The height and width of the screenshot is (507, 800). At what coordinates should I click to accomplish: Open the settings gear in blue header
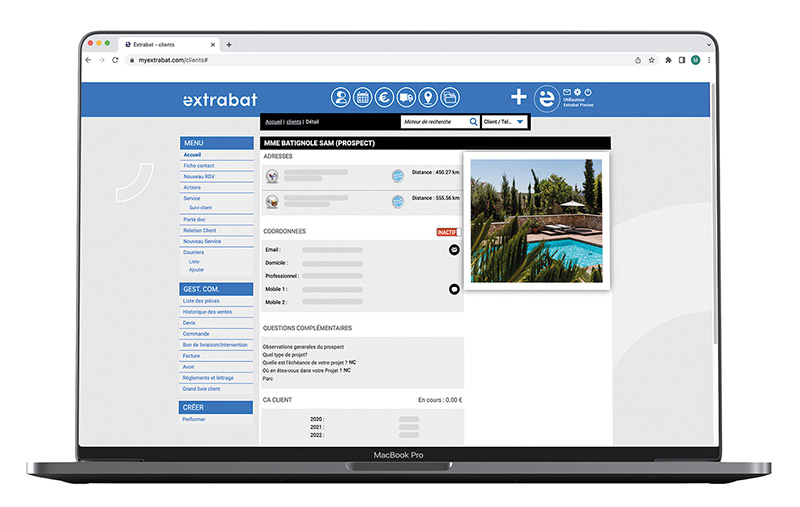tap(578, 92)
